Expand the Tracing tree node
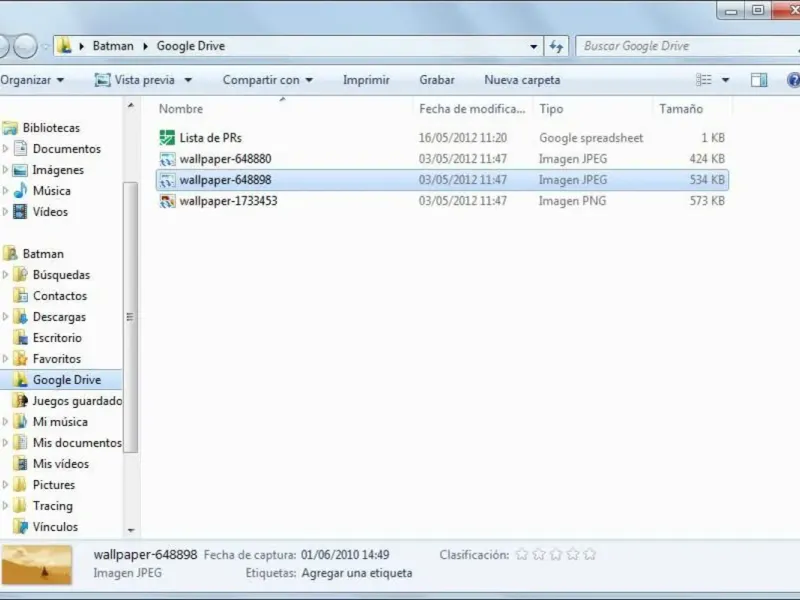The width and height of the screenshot is (800, 600). coord(6,505)
